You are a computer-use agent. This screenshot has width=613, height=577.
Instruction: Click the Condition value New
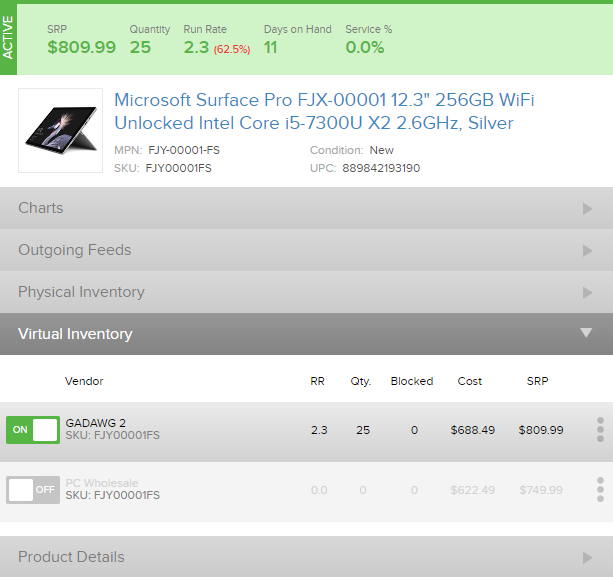(x=382, y=150)
